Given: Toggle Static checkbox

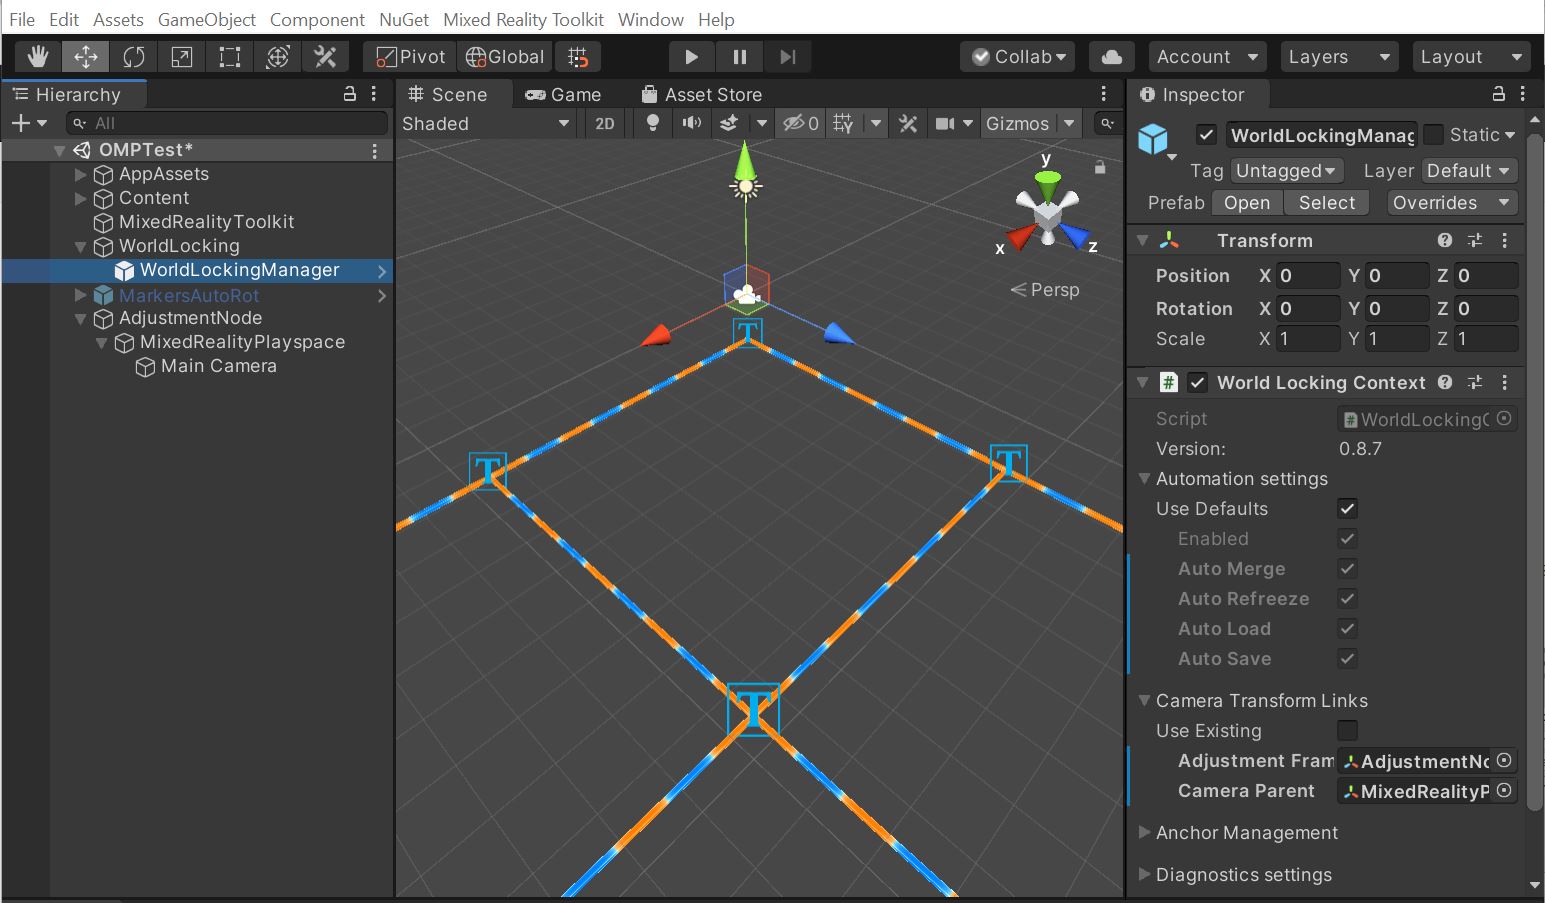Looking at the screenshot, I should 1433,134.
